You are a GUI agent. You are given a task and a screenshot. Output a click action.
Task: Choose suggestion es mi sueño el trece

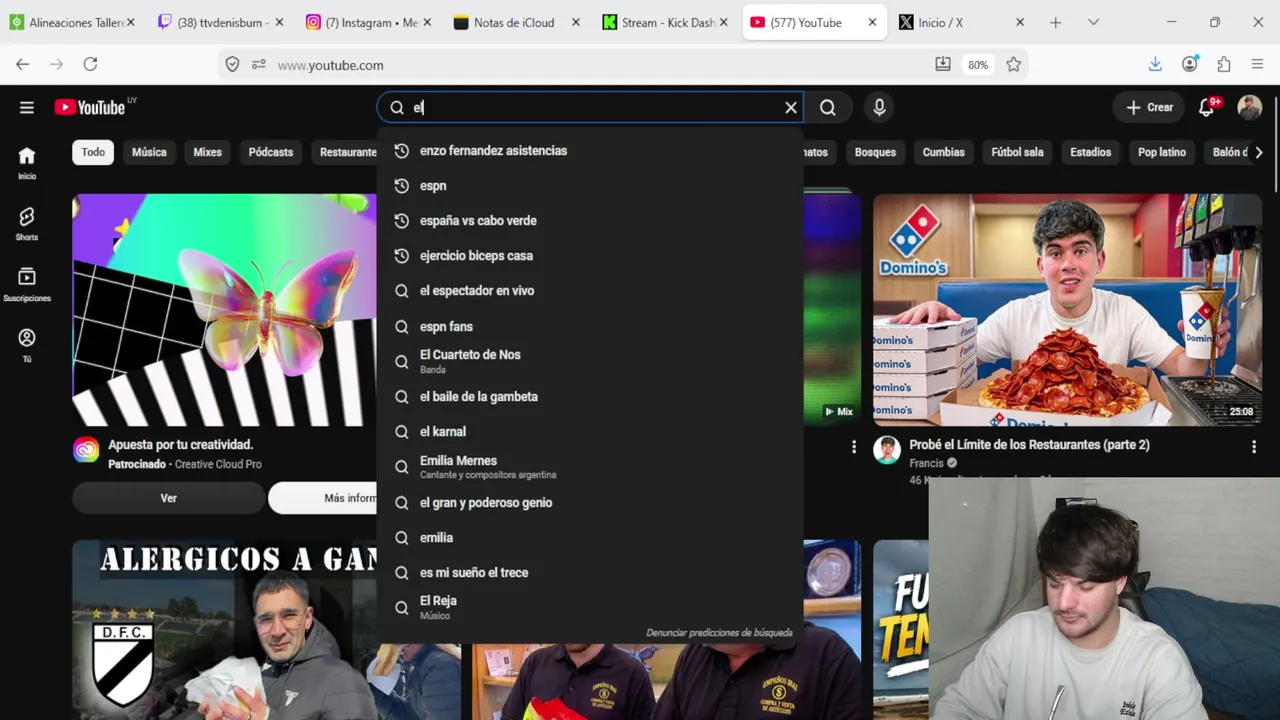[x=590, y=573]
